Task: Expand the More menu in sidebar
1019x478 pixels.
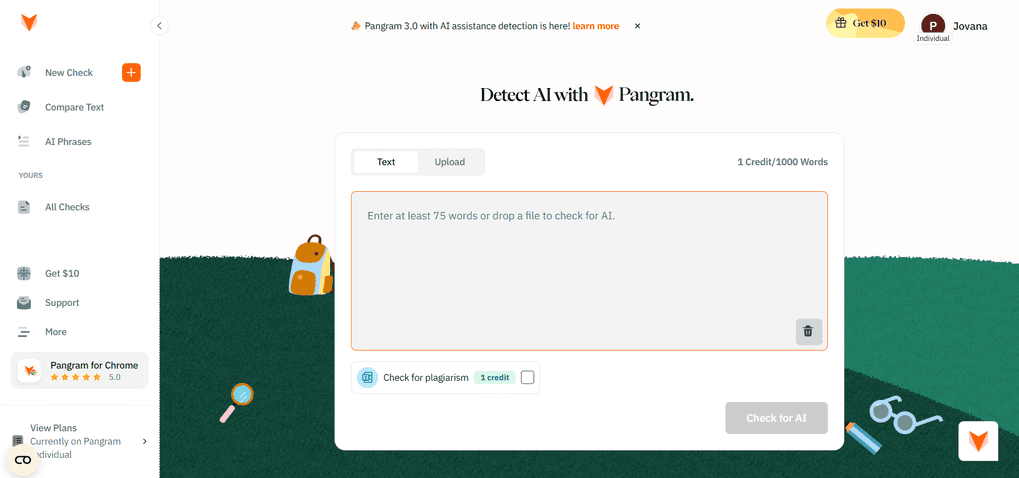Action: tap(55, 332)
